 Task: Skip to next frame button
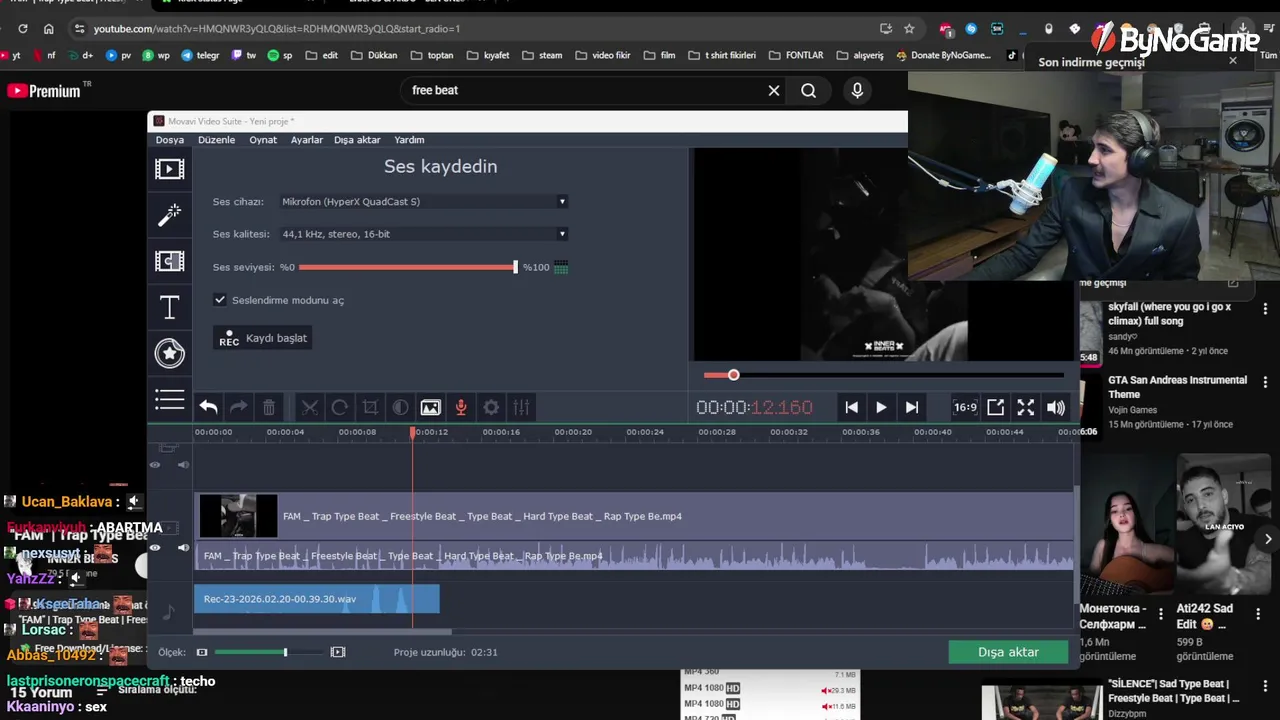pyautogui.click(x=911, y=407)
